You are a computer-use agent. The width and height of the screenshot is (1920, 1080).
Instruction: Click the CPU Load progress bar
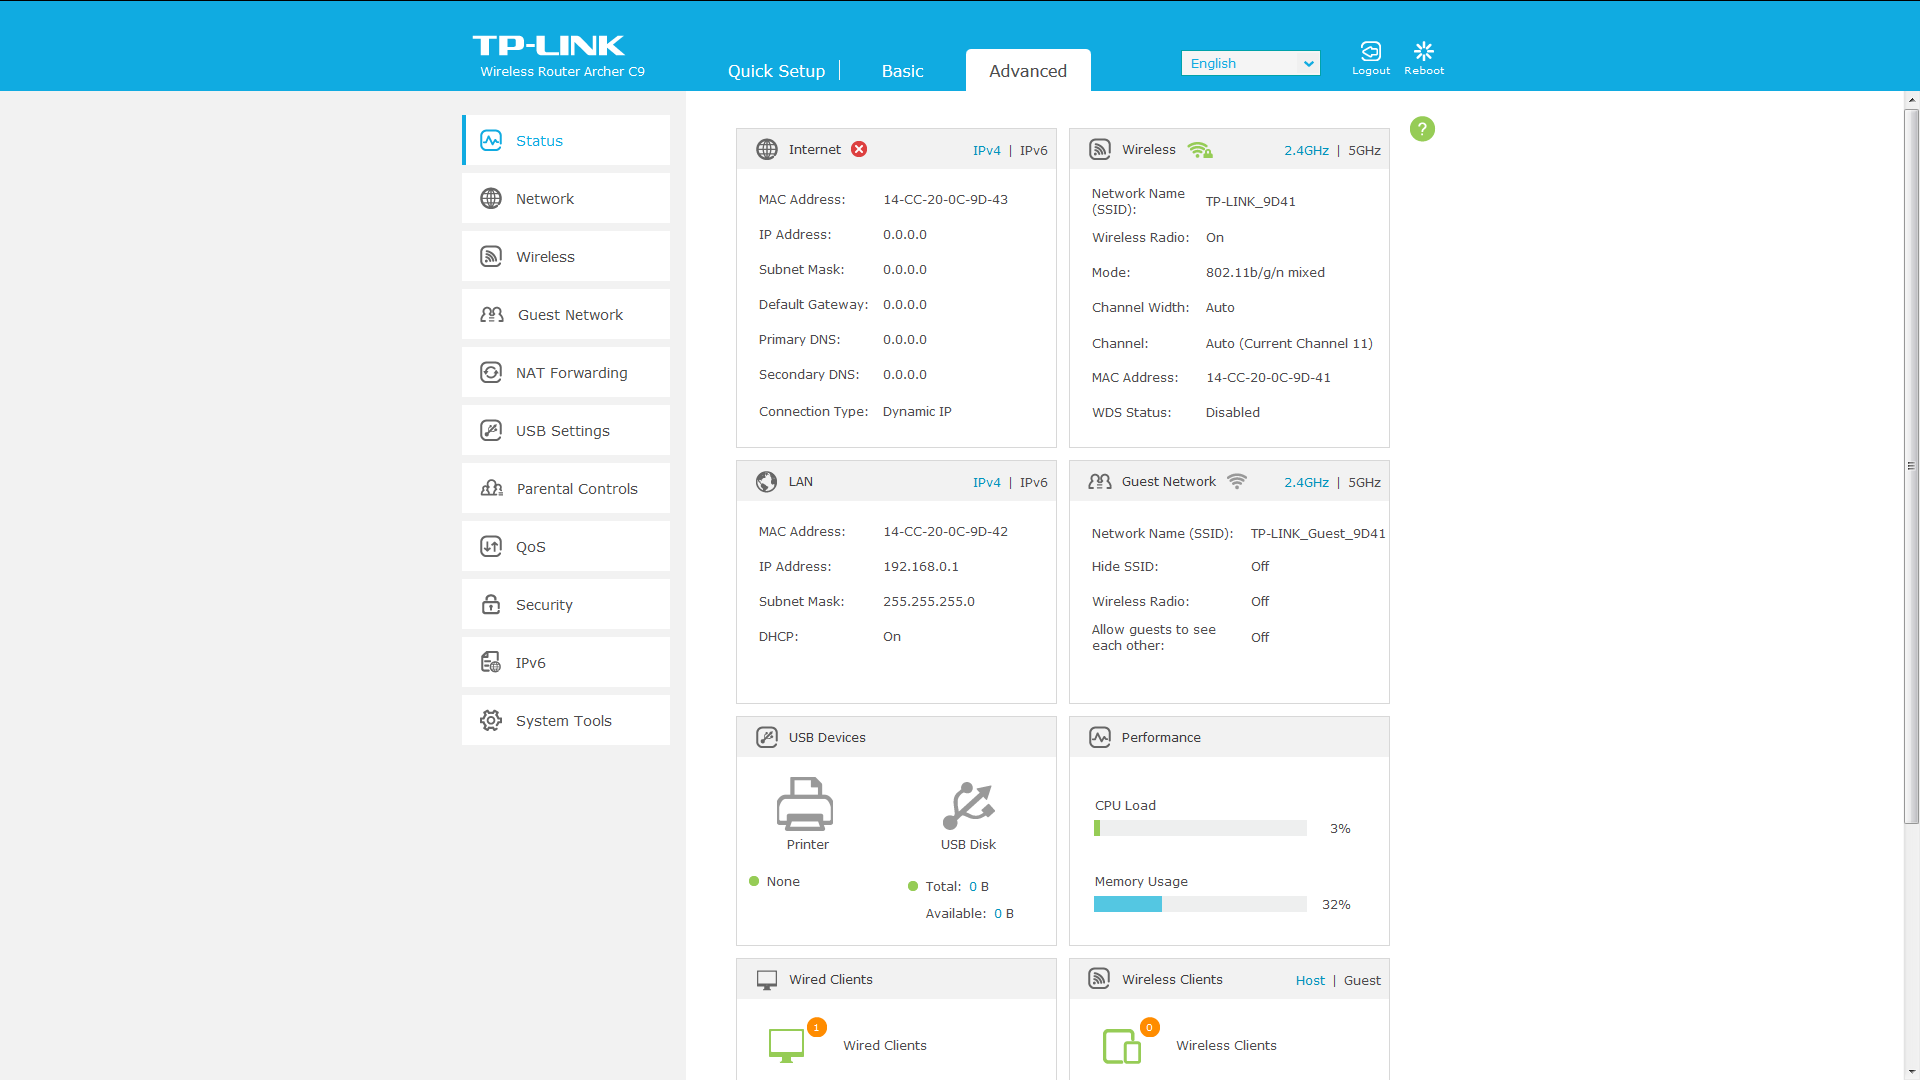[1200, 828]
